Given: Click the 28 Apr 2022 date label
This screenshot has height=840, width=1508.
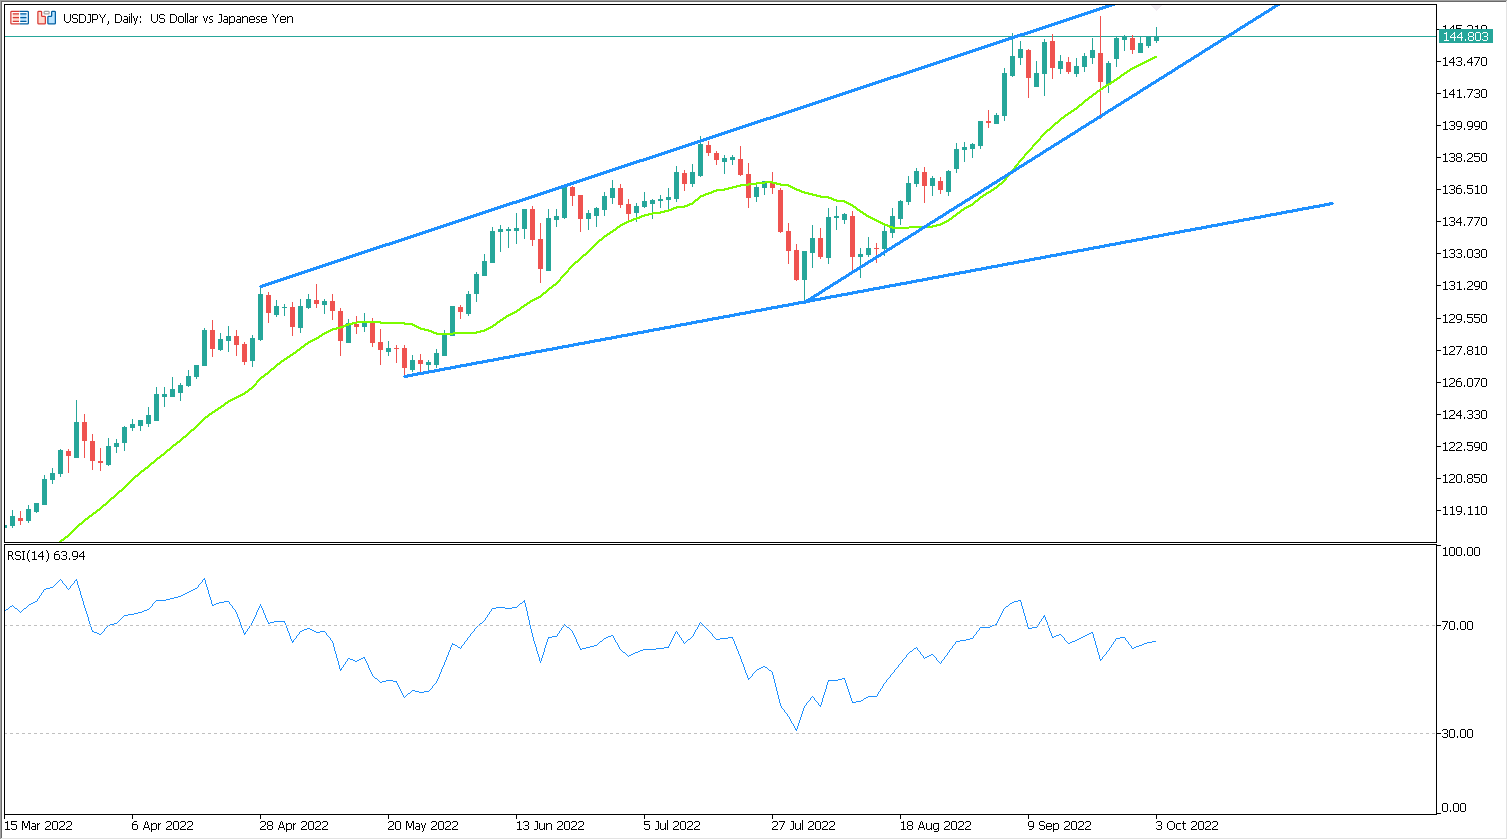Looking at the screenshot, I should [x=294, y=826].
